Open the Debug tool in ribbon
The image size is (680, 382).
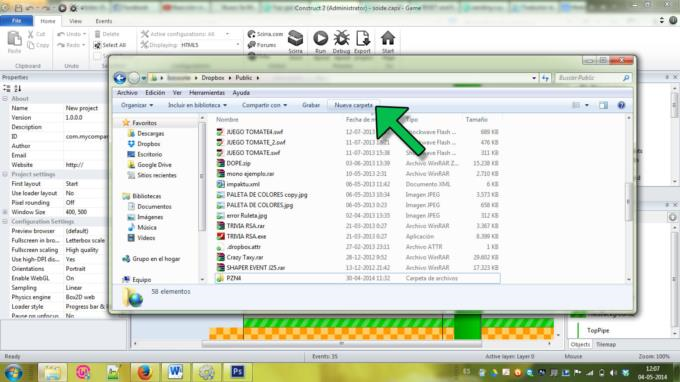341,41
